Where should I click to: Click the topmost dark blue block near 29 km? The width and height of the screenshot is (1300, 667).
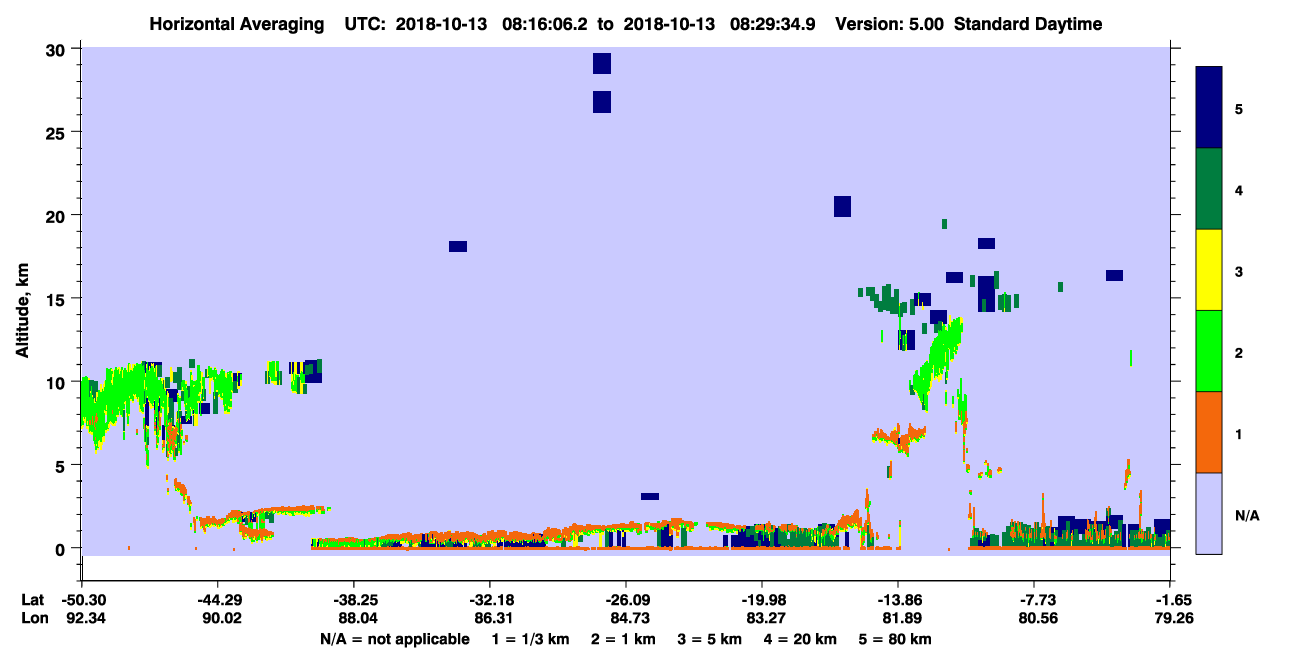click(601, 64)
